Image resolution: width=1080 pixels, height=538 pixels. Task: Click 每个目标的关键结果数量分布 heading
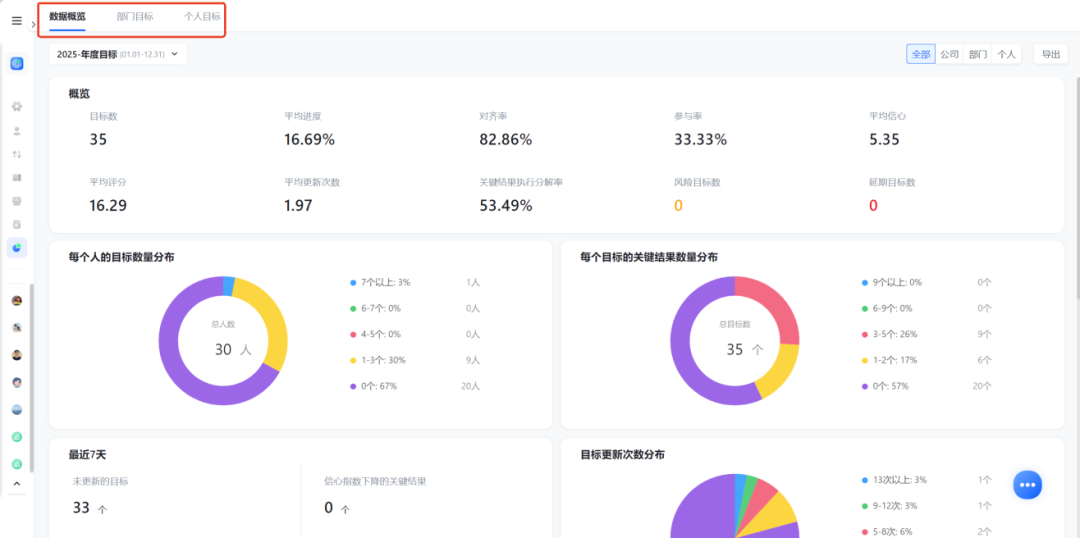pos(649,257)
